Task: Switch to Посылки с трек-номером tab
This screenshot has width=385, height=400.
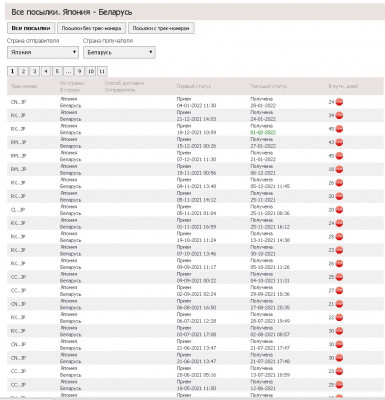Action: pos(161,28)
